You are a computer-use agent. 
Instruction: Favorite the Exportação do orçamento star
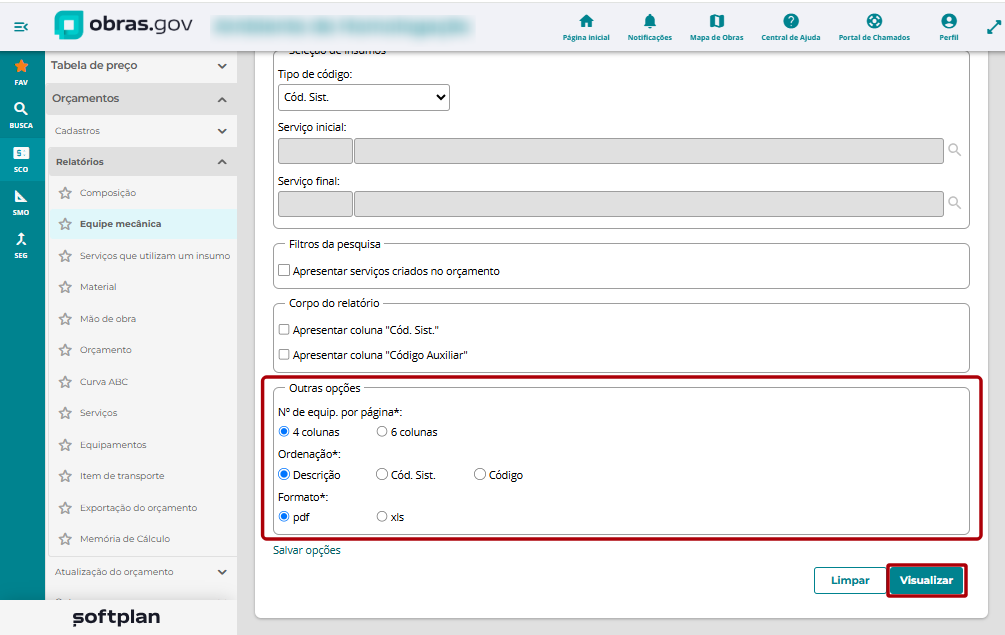[x=65, y=507]
